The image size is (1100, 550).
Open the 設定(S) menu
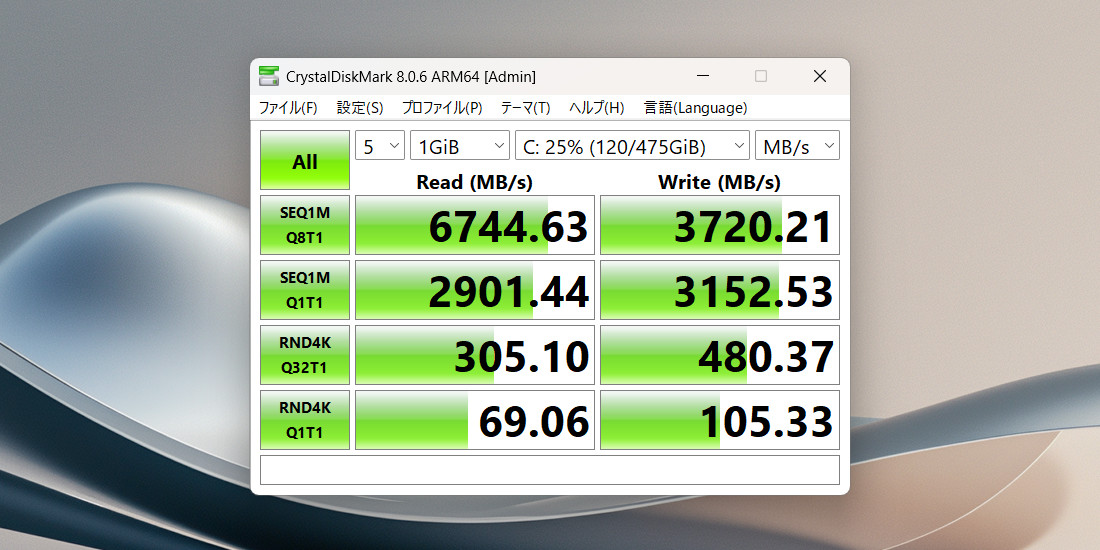click(360, 108)
